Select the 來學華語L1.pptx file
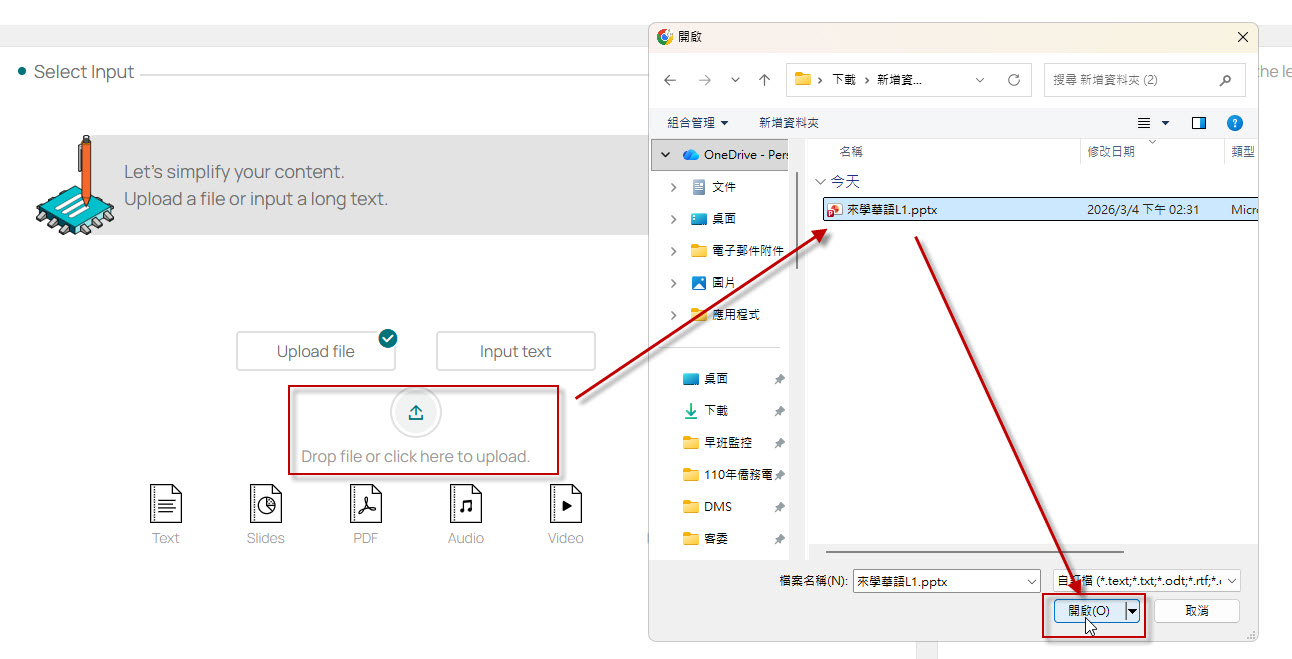The image size is (1292, 659). click(x=892, y=210)
